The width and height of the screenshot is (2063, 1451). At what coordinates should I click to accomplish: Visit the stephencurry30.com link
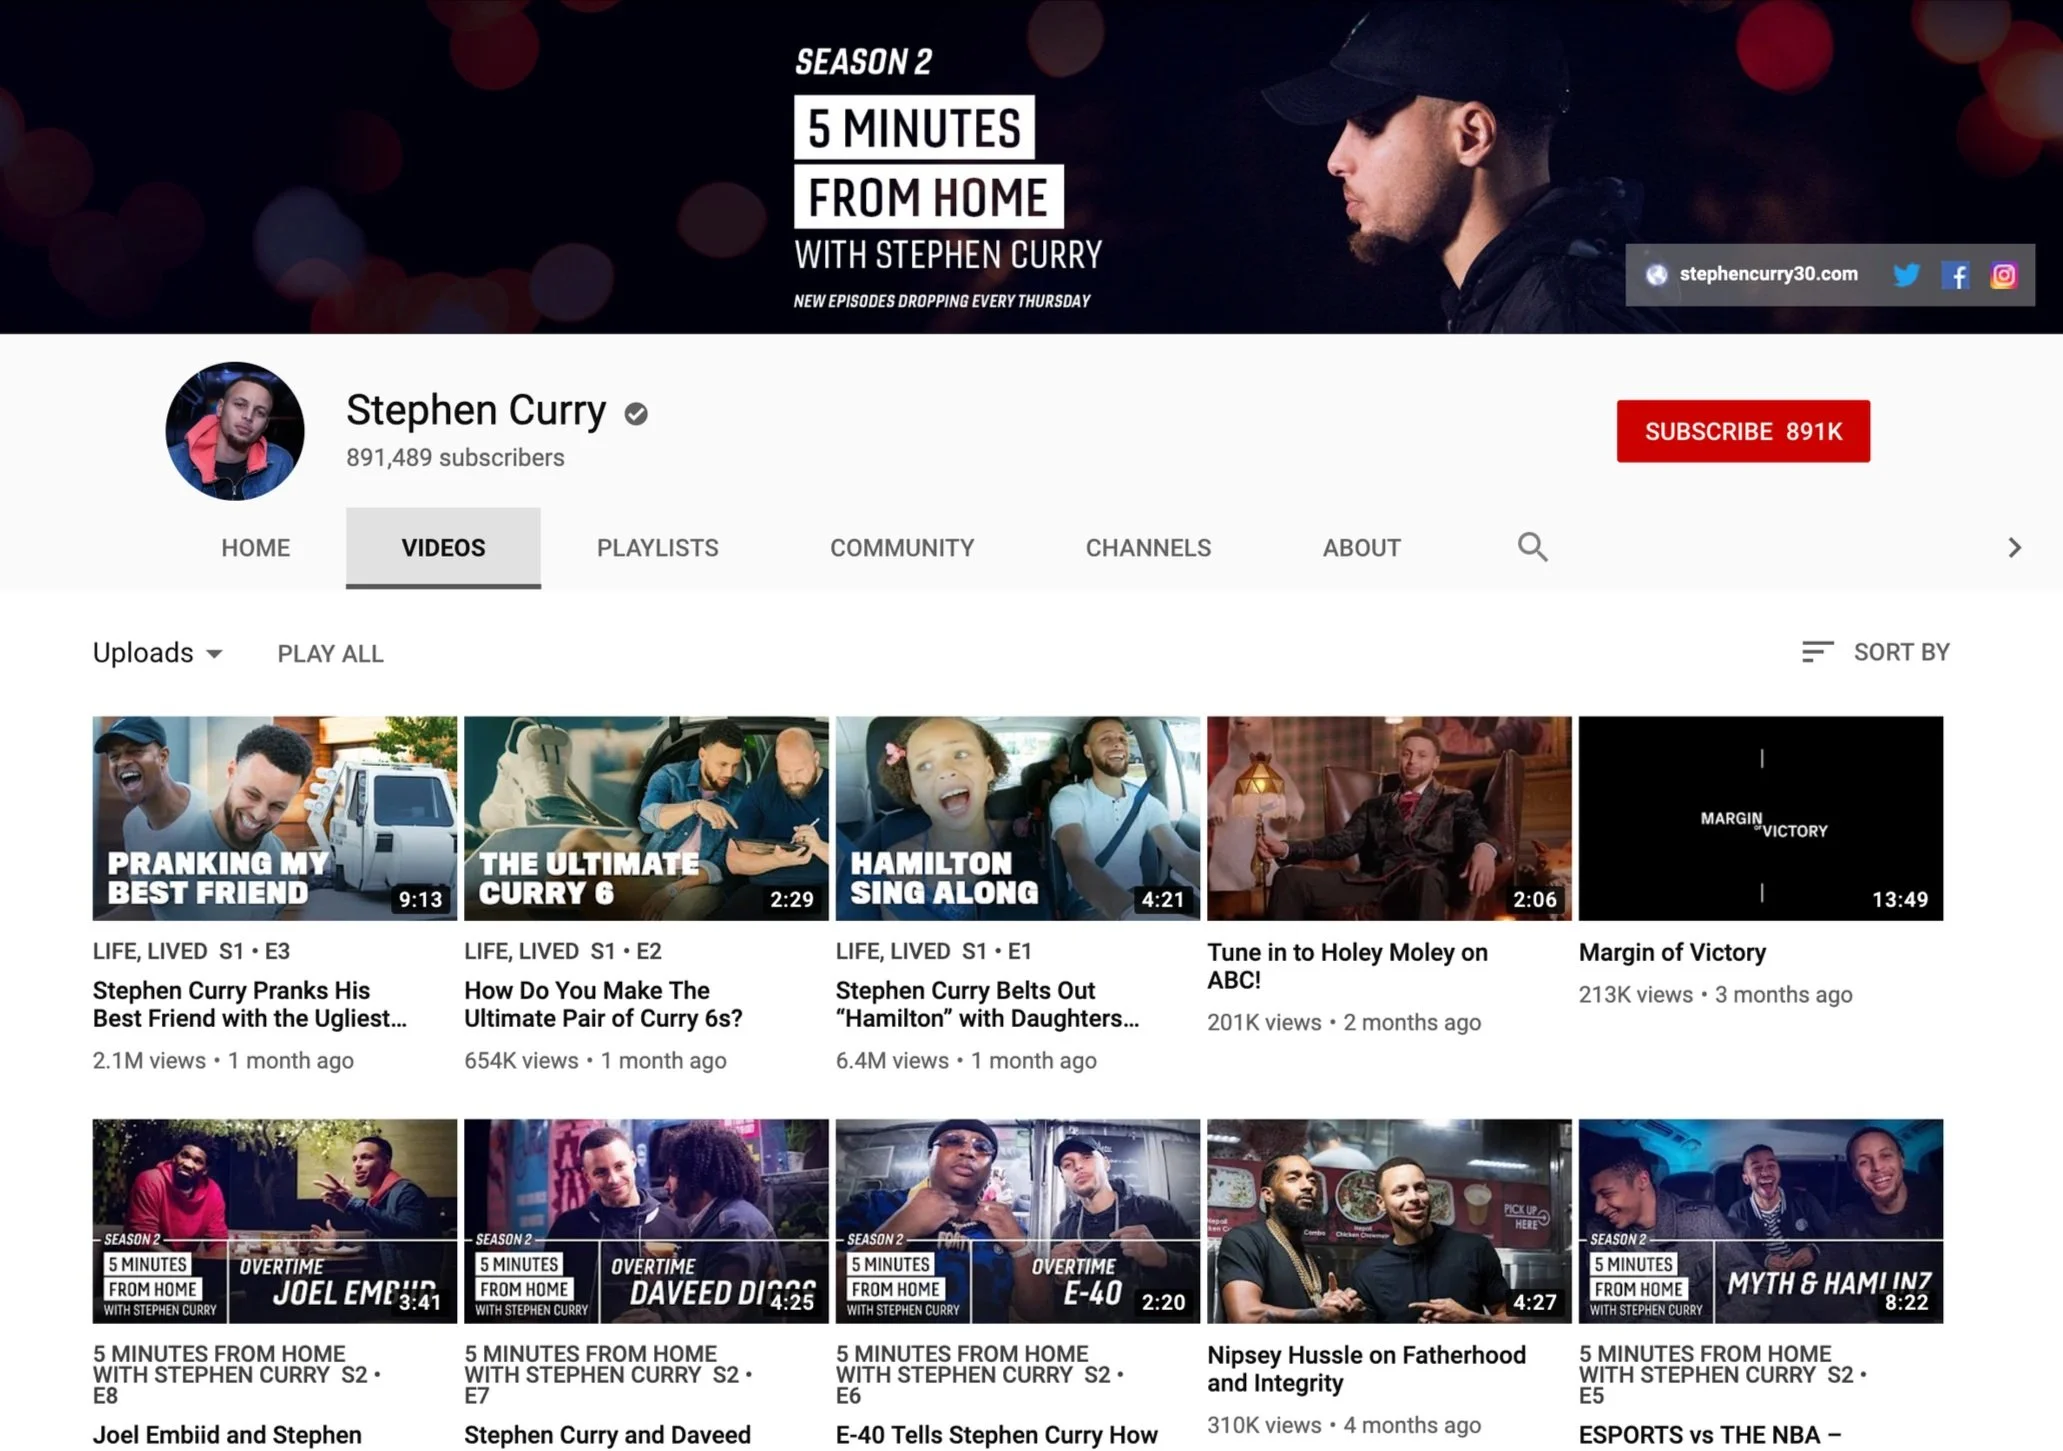[x=1768, y=274]
